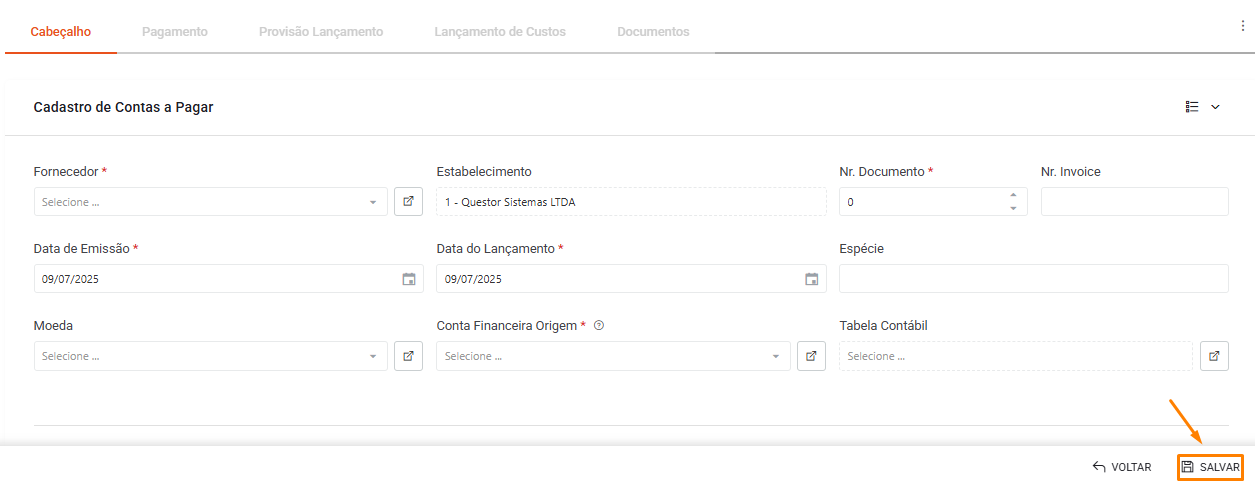Open calendar for Data de Emissão
The image size is (1255, 486).
[409, 279]
